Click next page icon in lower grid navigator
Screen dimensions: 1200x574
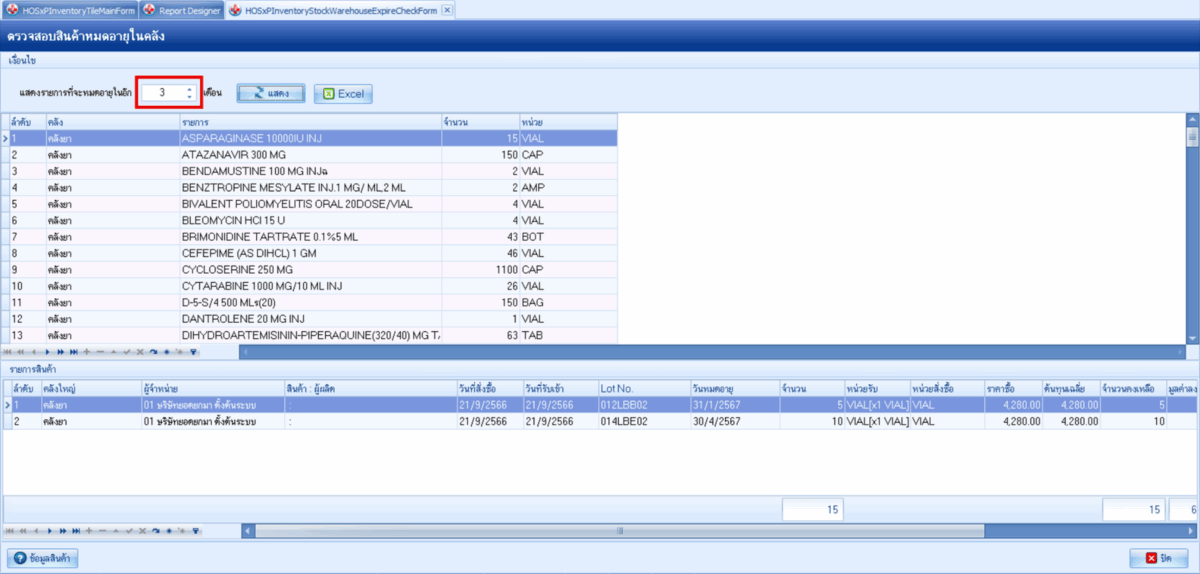click(61, 531)
